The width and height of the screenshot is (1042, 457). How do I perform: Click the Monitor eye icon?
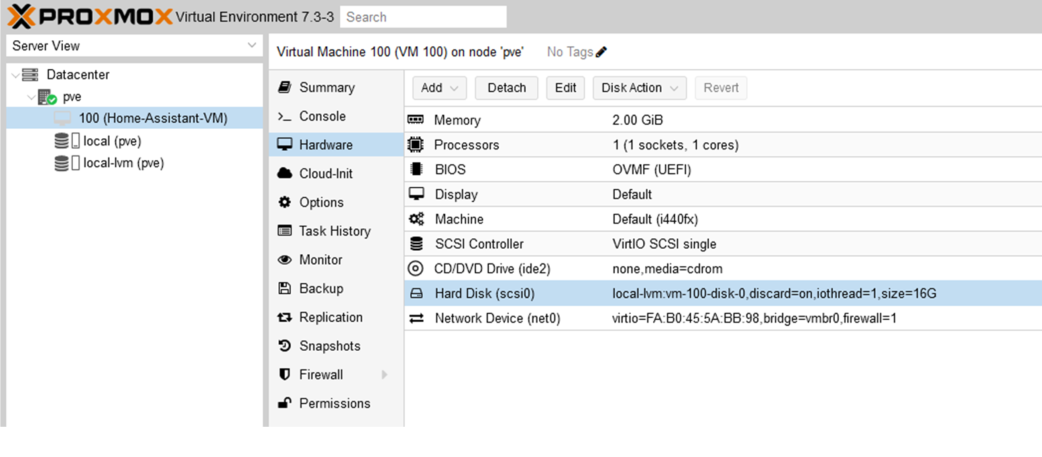(x=284, y=260)
